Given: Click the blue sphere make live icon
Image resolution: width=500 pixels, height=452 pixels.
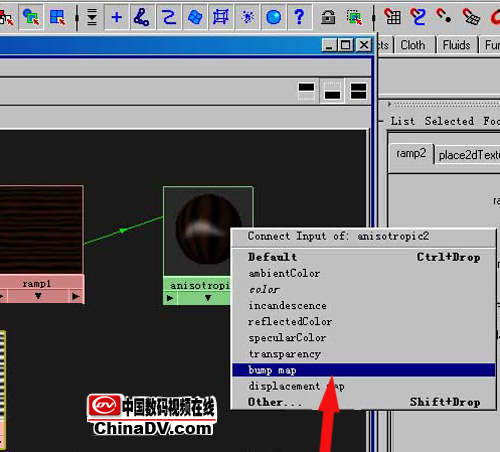Looking at the screenshot, I should coord(273,17).
